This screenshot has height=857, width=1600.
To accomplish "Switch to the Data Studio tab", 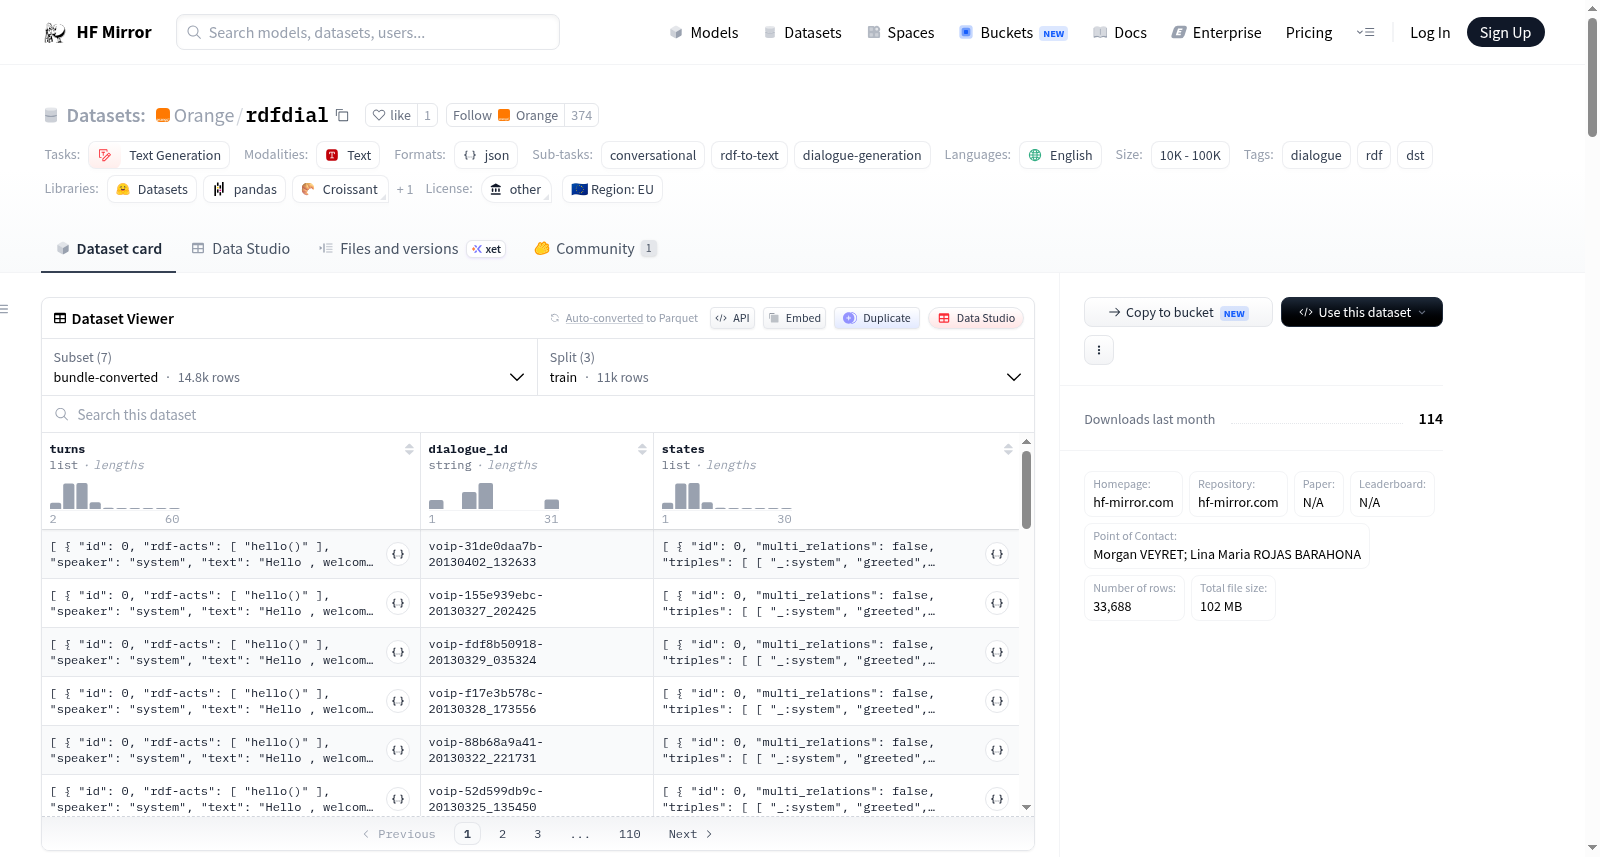I will click(x=241, y=249).
